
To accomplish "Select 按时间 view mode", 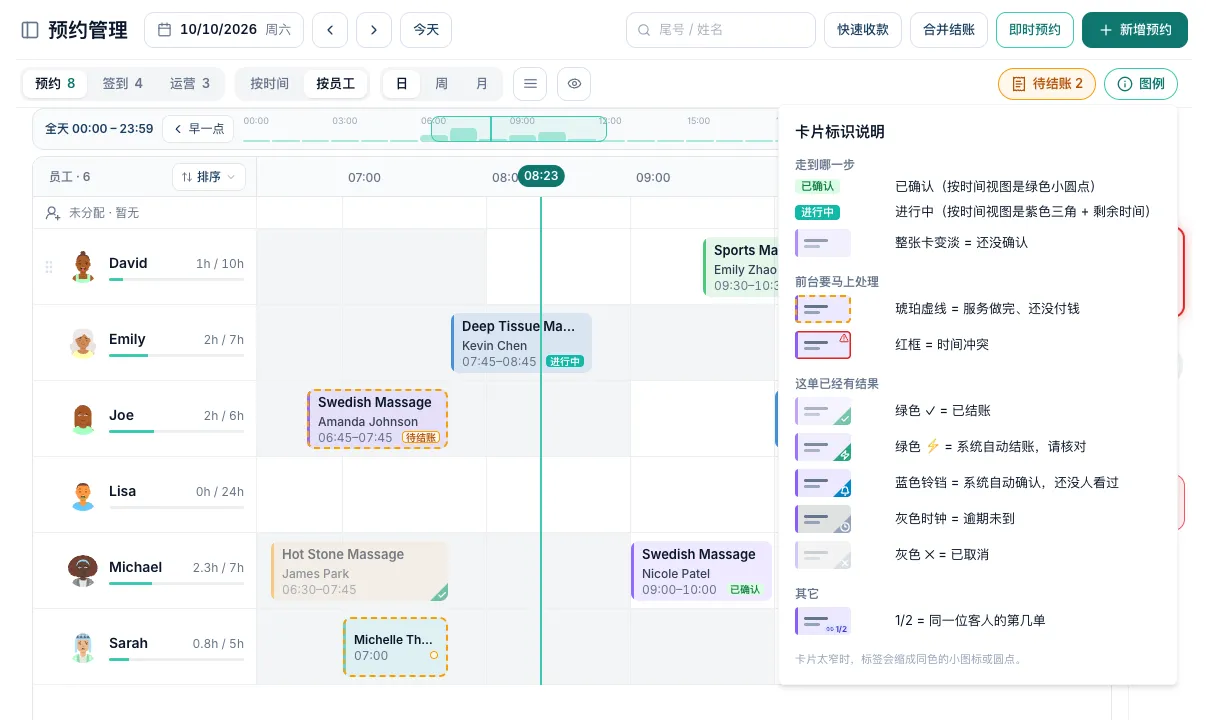I will pyautogui.click(x=270, y=84).
